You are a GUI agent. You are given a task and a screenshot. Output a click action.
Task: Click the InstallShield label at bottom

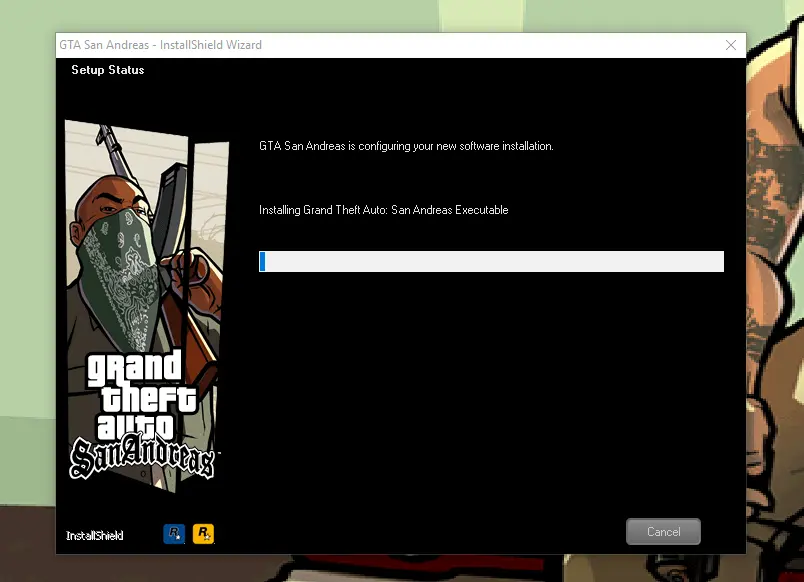click(94, 536)
